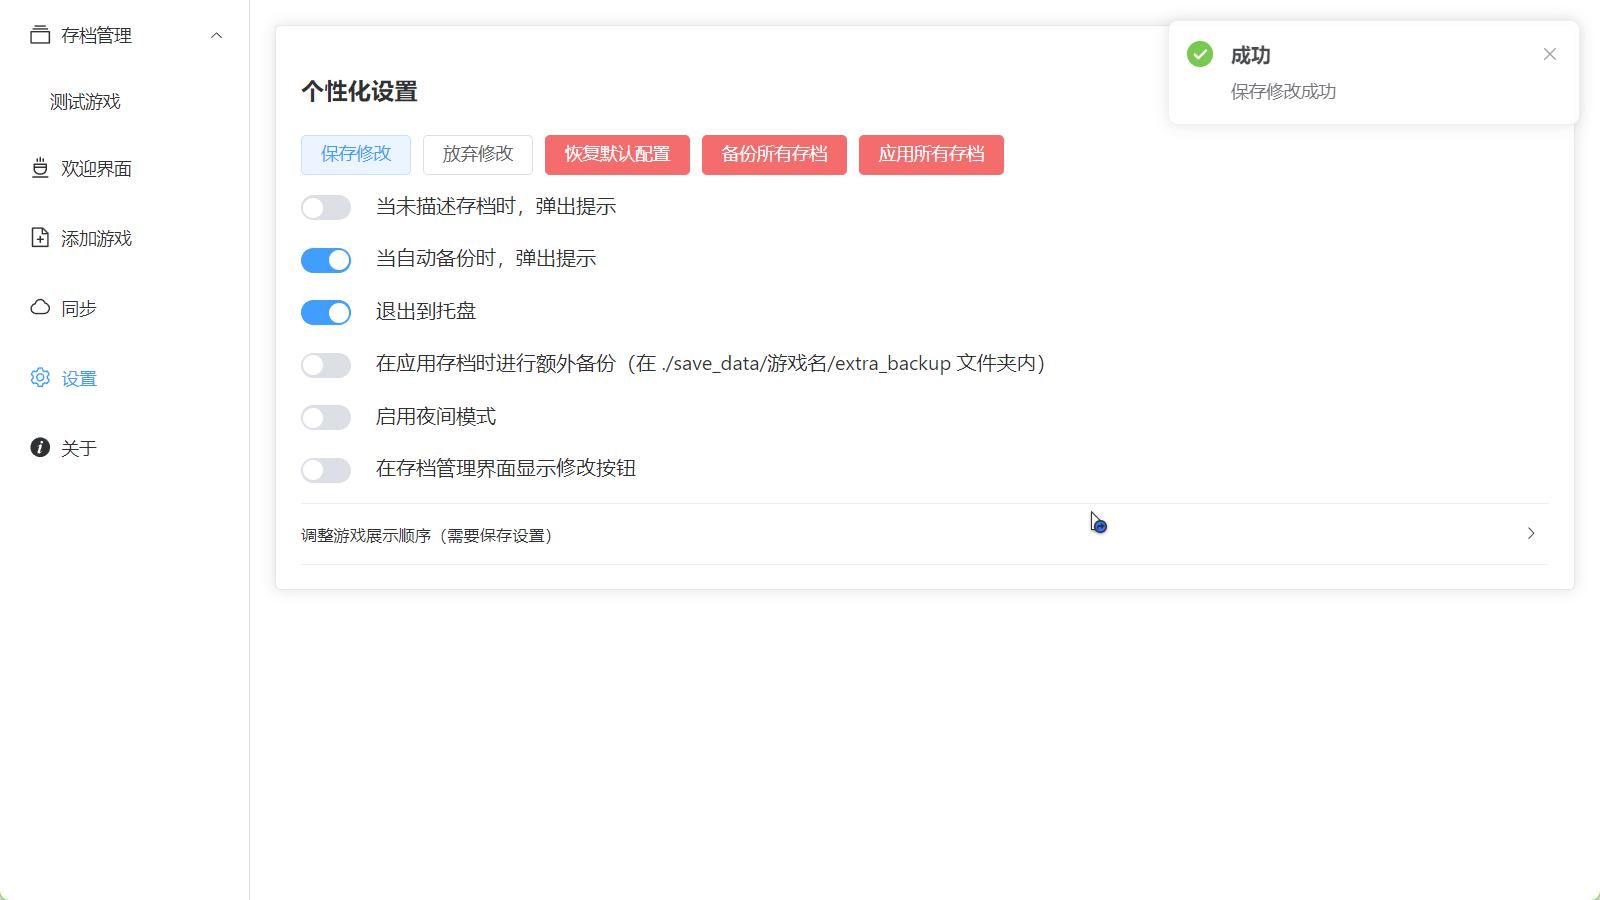Click the 关于 info icon

tap(38, 448)
